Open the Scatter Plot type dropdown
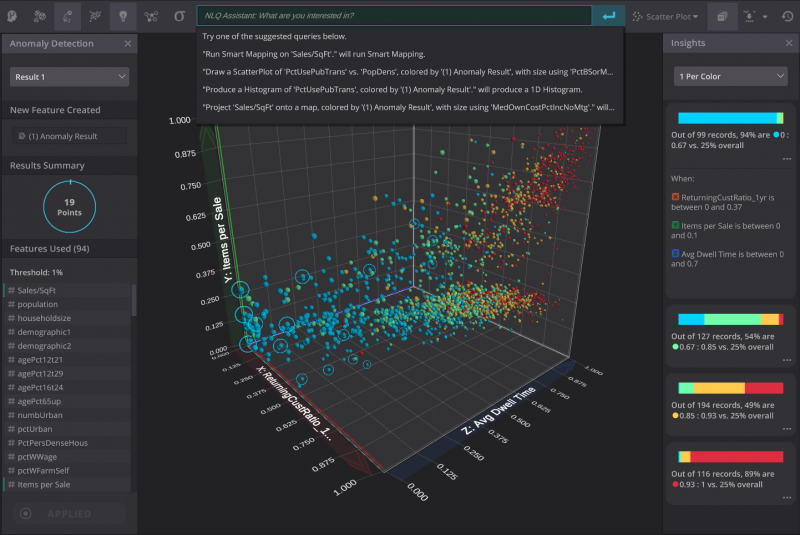Image resolution: width=800 pixels, height=535 pixels. pyautogui.click(x=666, y=17)
